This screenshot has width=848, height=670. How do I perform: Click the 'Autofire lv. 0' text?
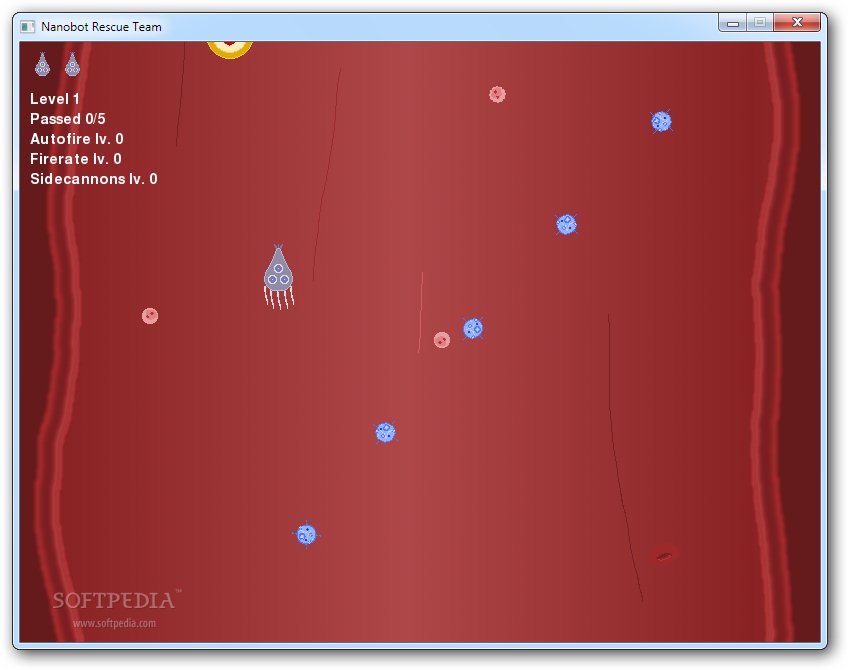77,138
